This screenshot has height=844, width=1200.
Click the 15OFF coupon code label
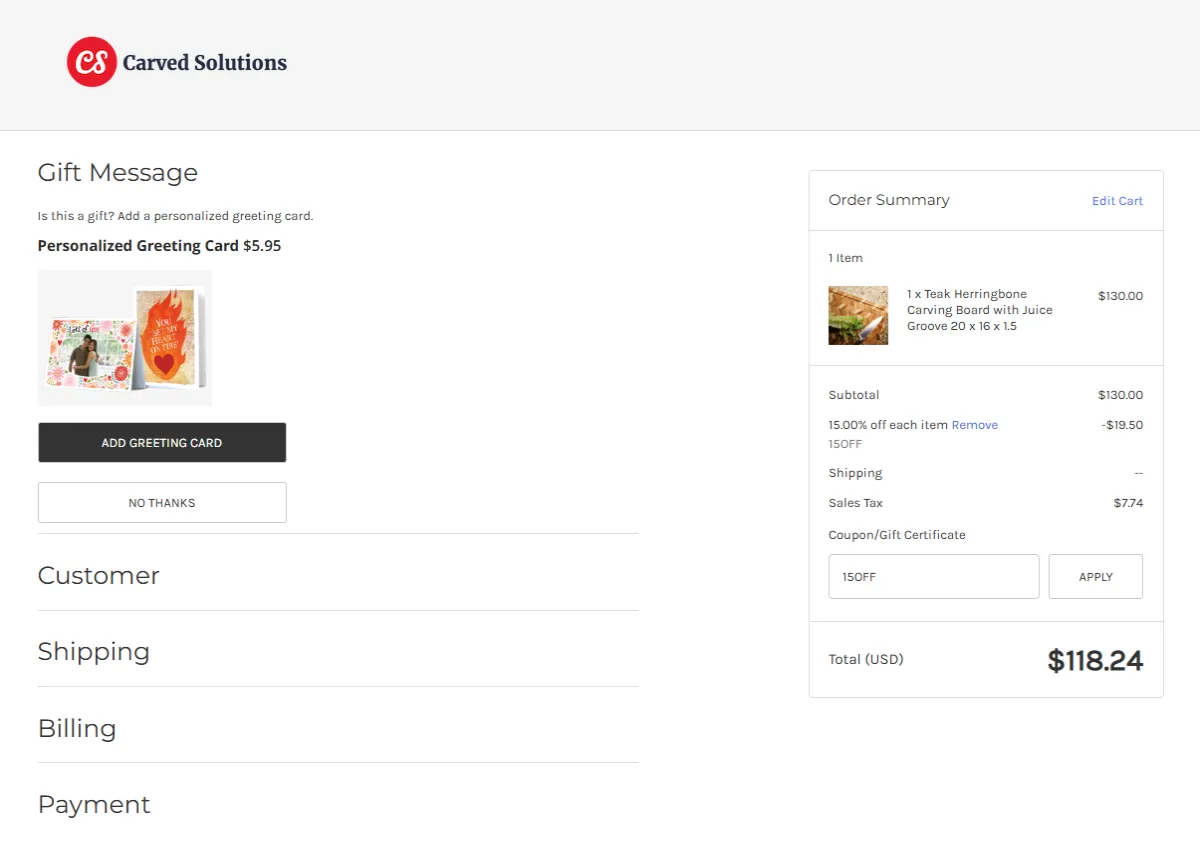pos(845,444)
